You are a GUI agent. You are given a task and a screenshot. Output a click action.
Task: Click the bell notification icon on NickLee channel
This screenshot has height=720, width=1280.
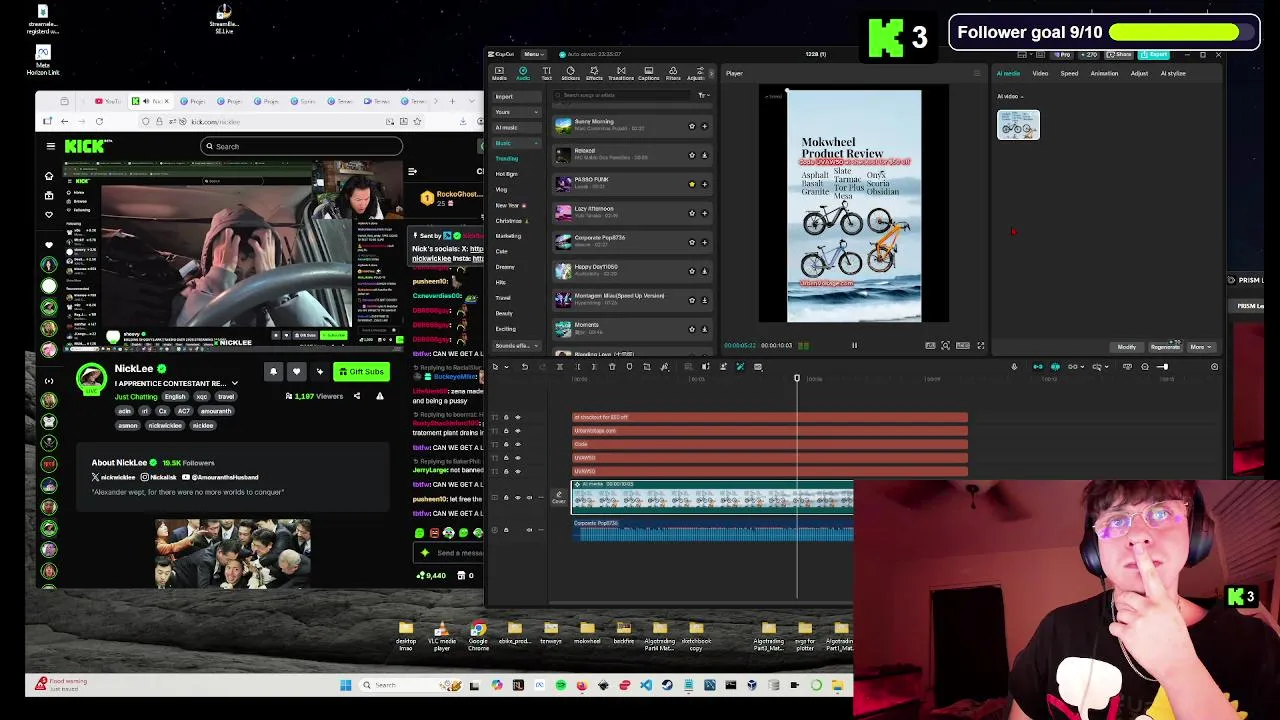point(272,371)
